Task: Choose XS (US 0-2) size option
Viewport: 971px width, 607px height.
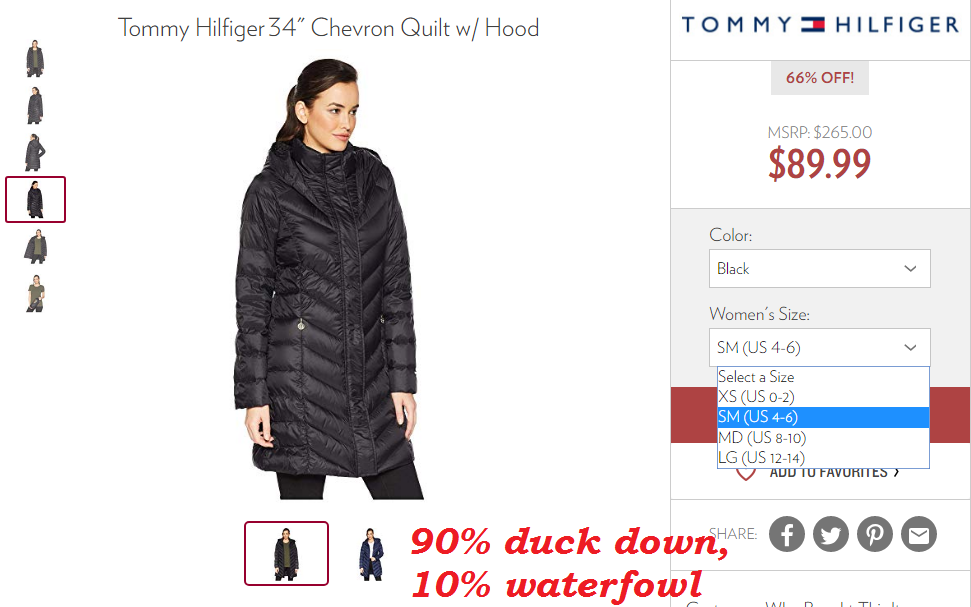Action: [x=823, y=396]
